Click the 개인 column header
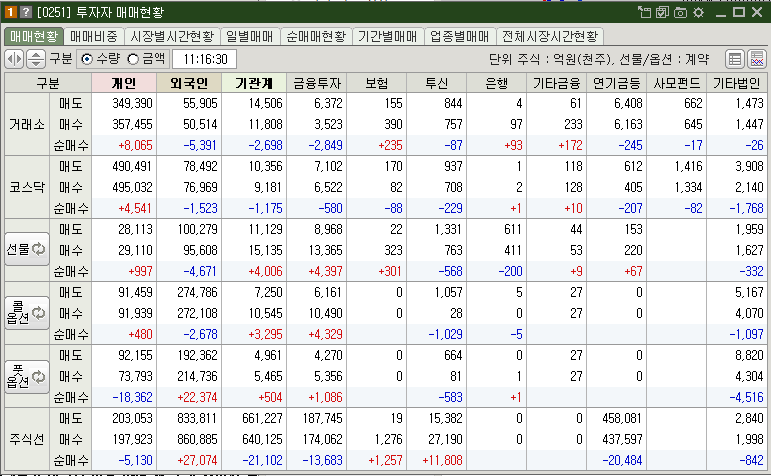Viewport: 771px width, 476px height. [x=124, y=83]
